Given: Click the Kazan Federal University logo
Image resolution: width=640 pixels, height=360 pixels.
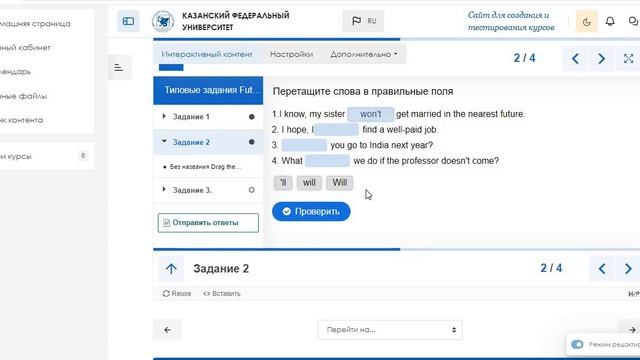Looking at the screenshot, I should point(163,21).
